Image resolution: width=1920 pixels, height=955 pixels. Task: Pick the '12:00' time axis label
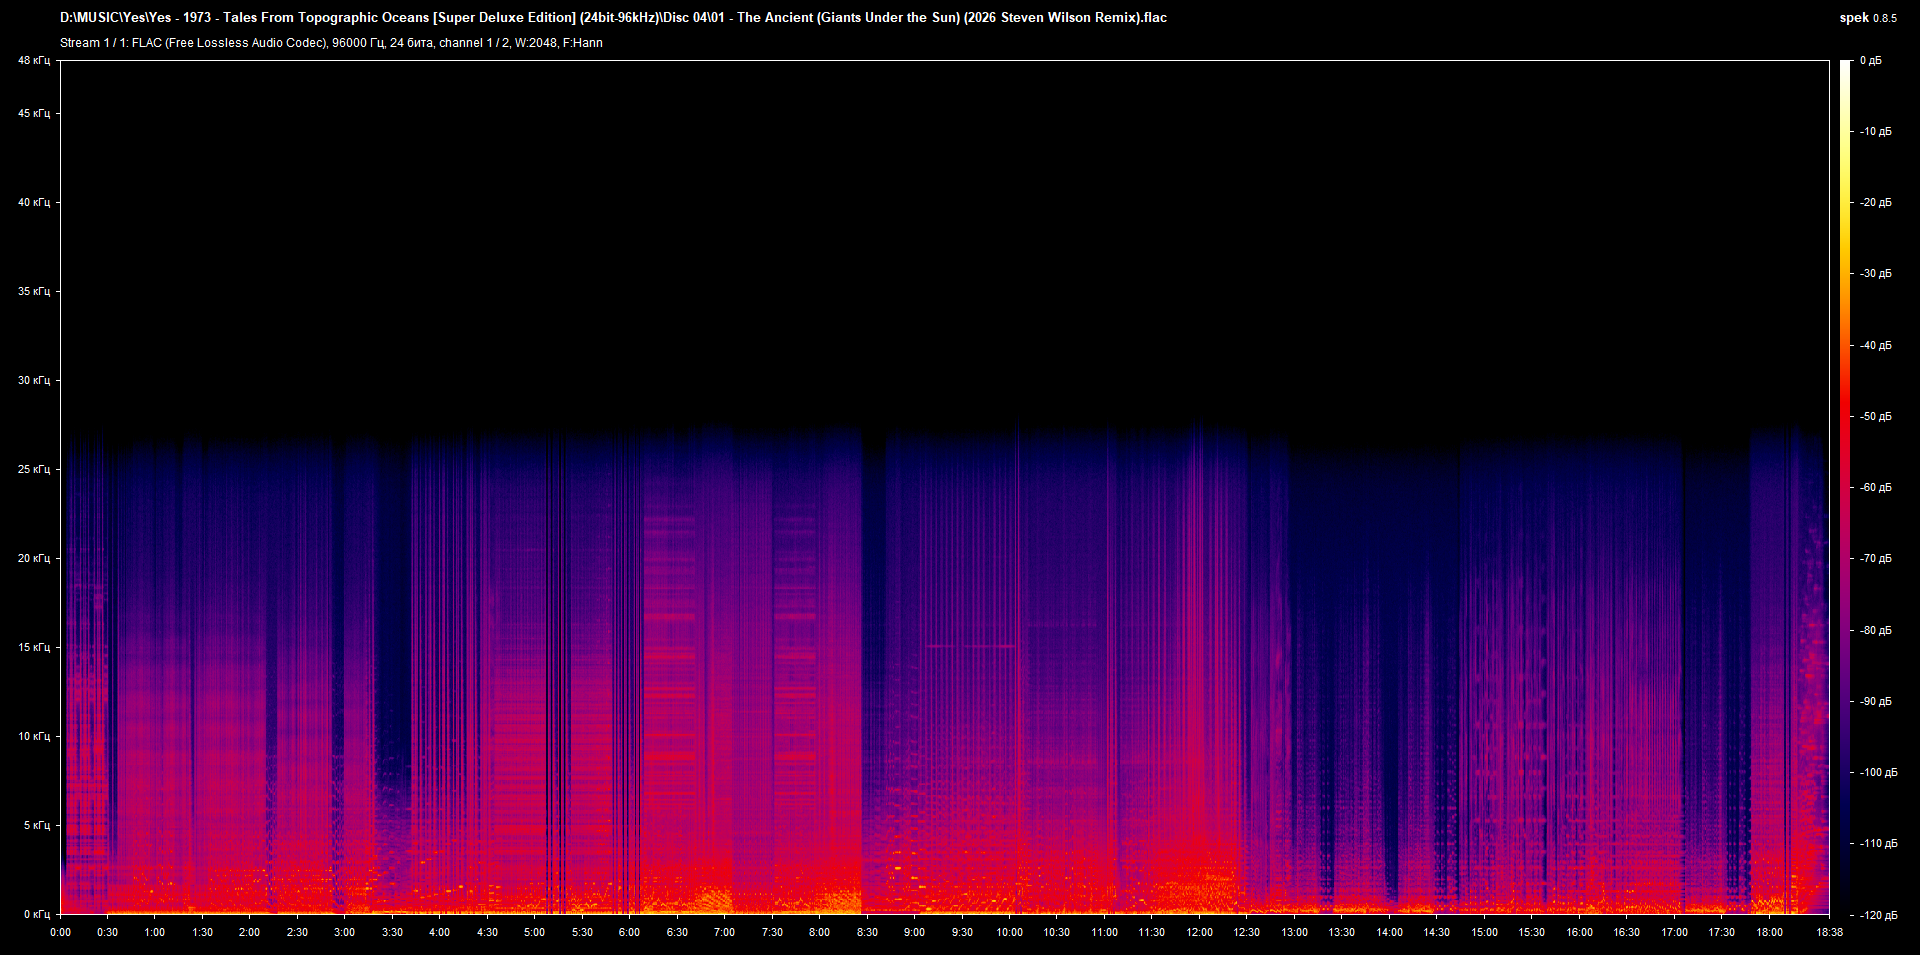pos(1199,932)
